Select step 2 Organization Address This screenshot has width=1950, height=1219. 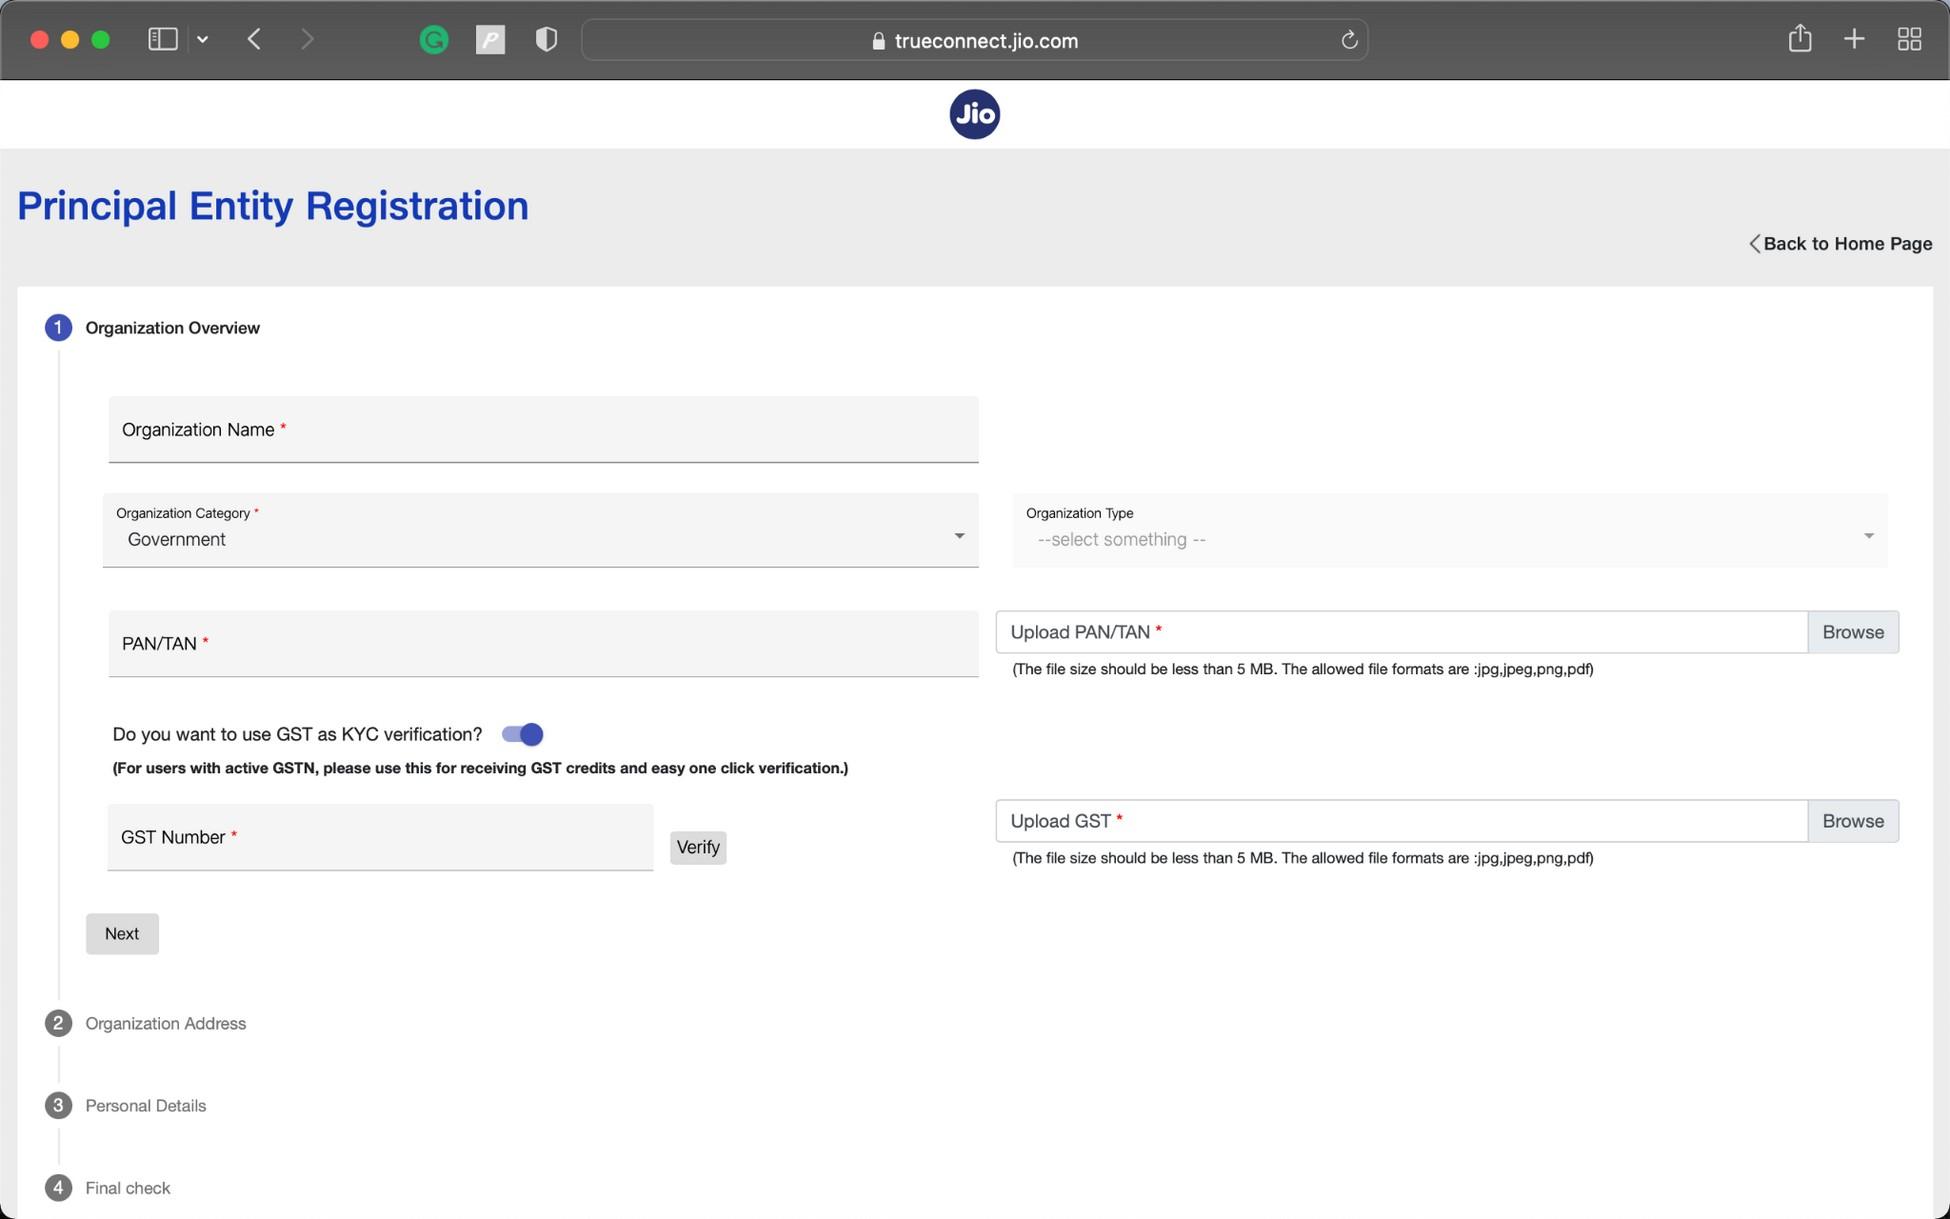(145, 1023)
